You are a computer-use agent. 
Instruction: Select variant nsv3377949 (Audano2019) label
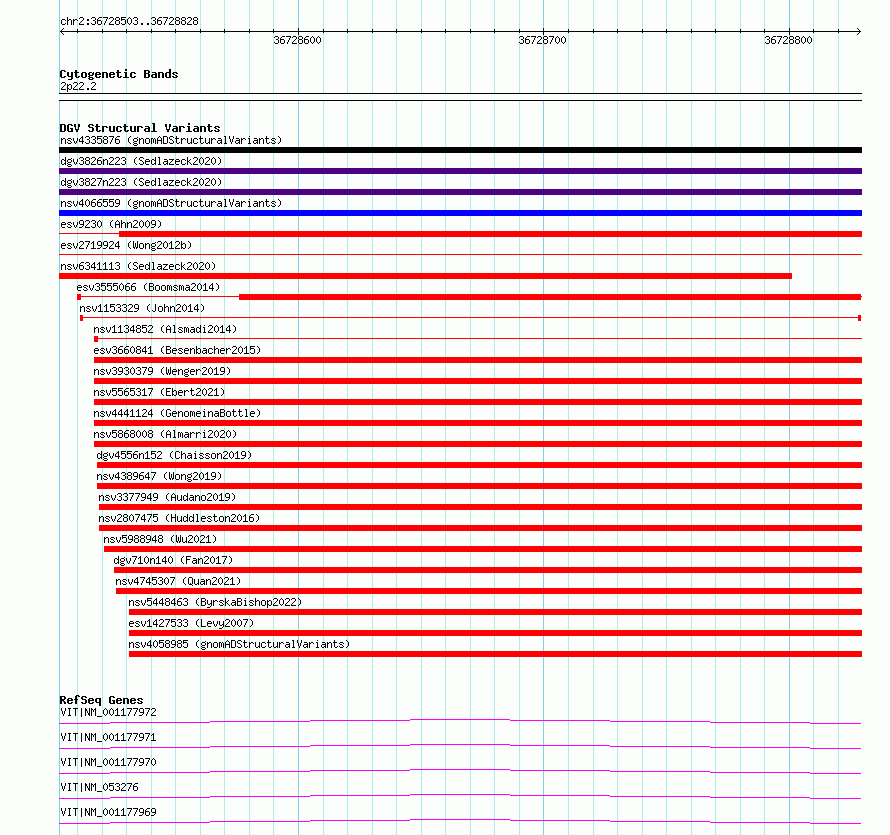pos(167,497)
